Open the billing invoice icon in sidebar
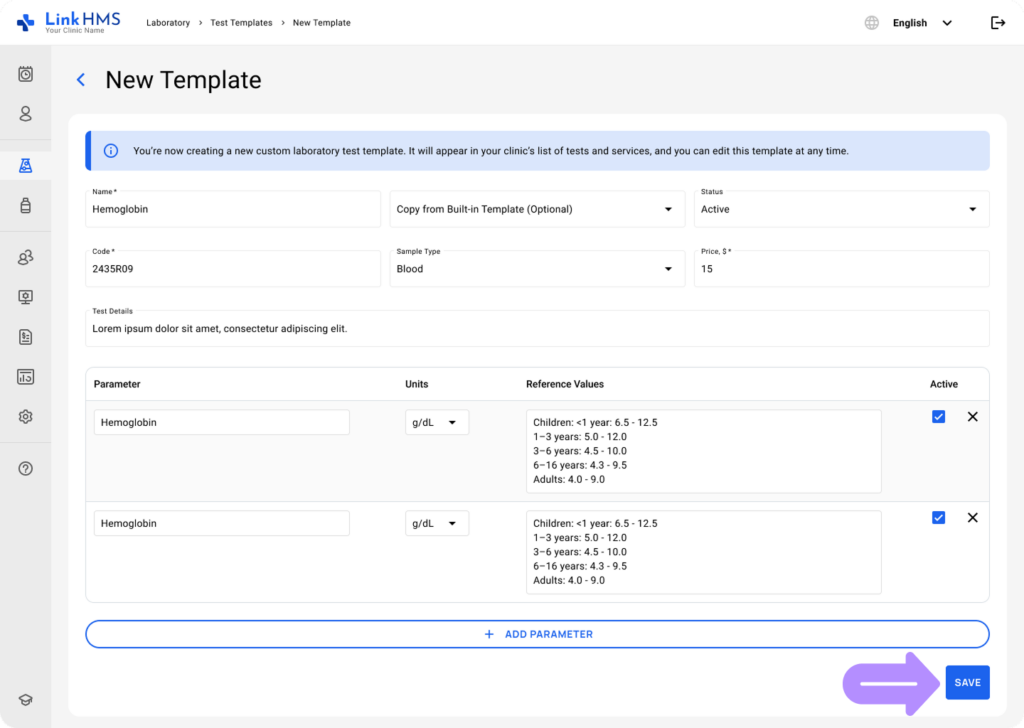This screenshot has height=728, width=1024. click(25, 337)
